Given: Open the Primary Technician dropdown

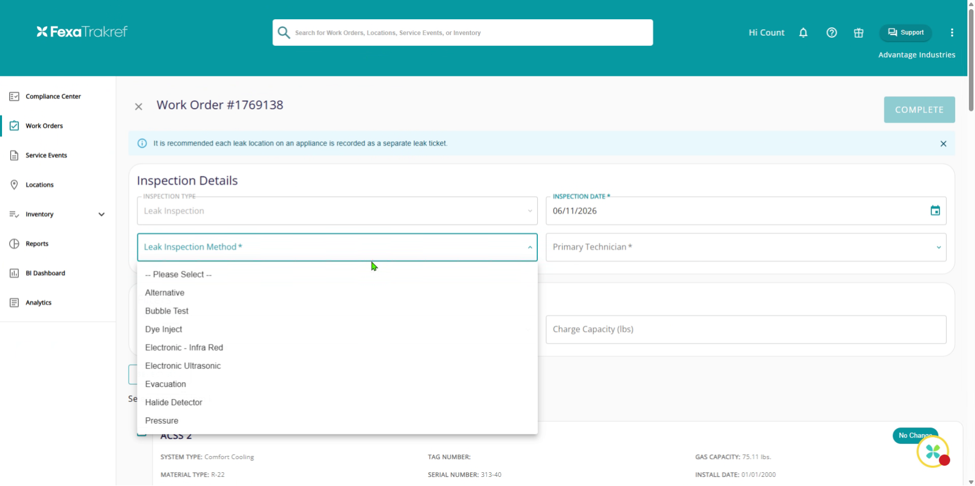Looking at the screenshot, I should (746, 247).
